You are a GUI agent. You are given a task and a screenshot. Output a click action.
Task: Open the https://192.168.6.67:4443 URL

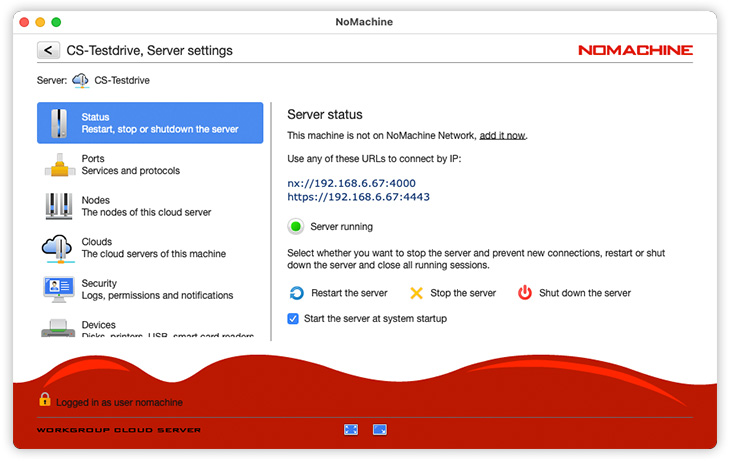coord(358,198)
